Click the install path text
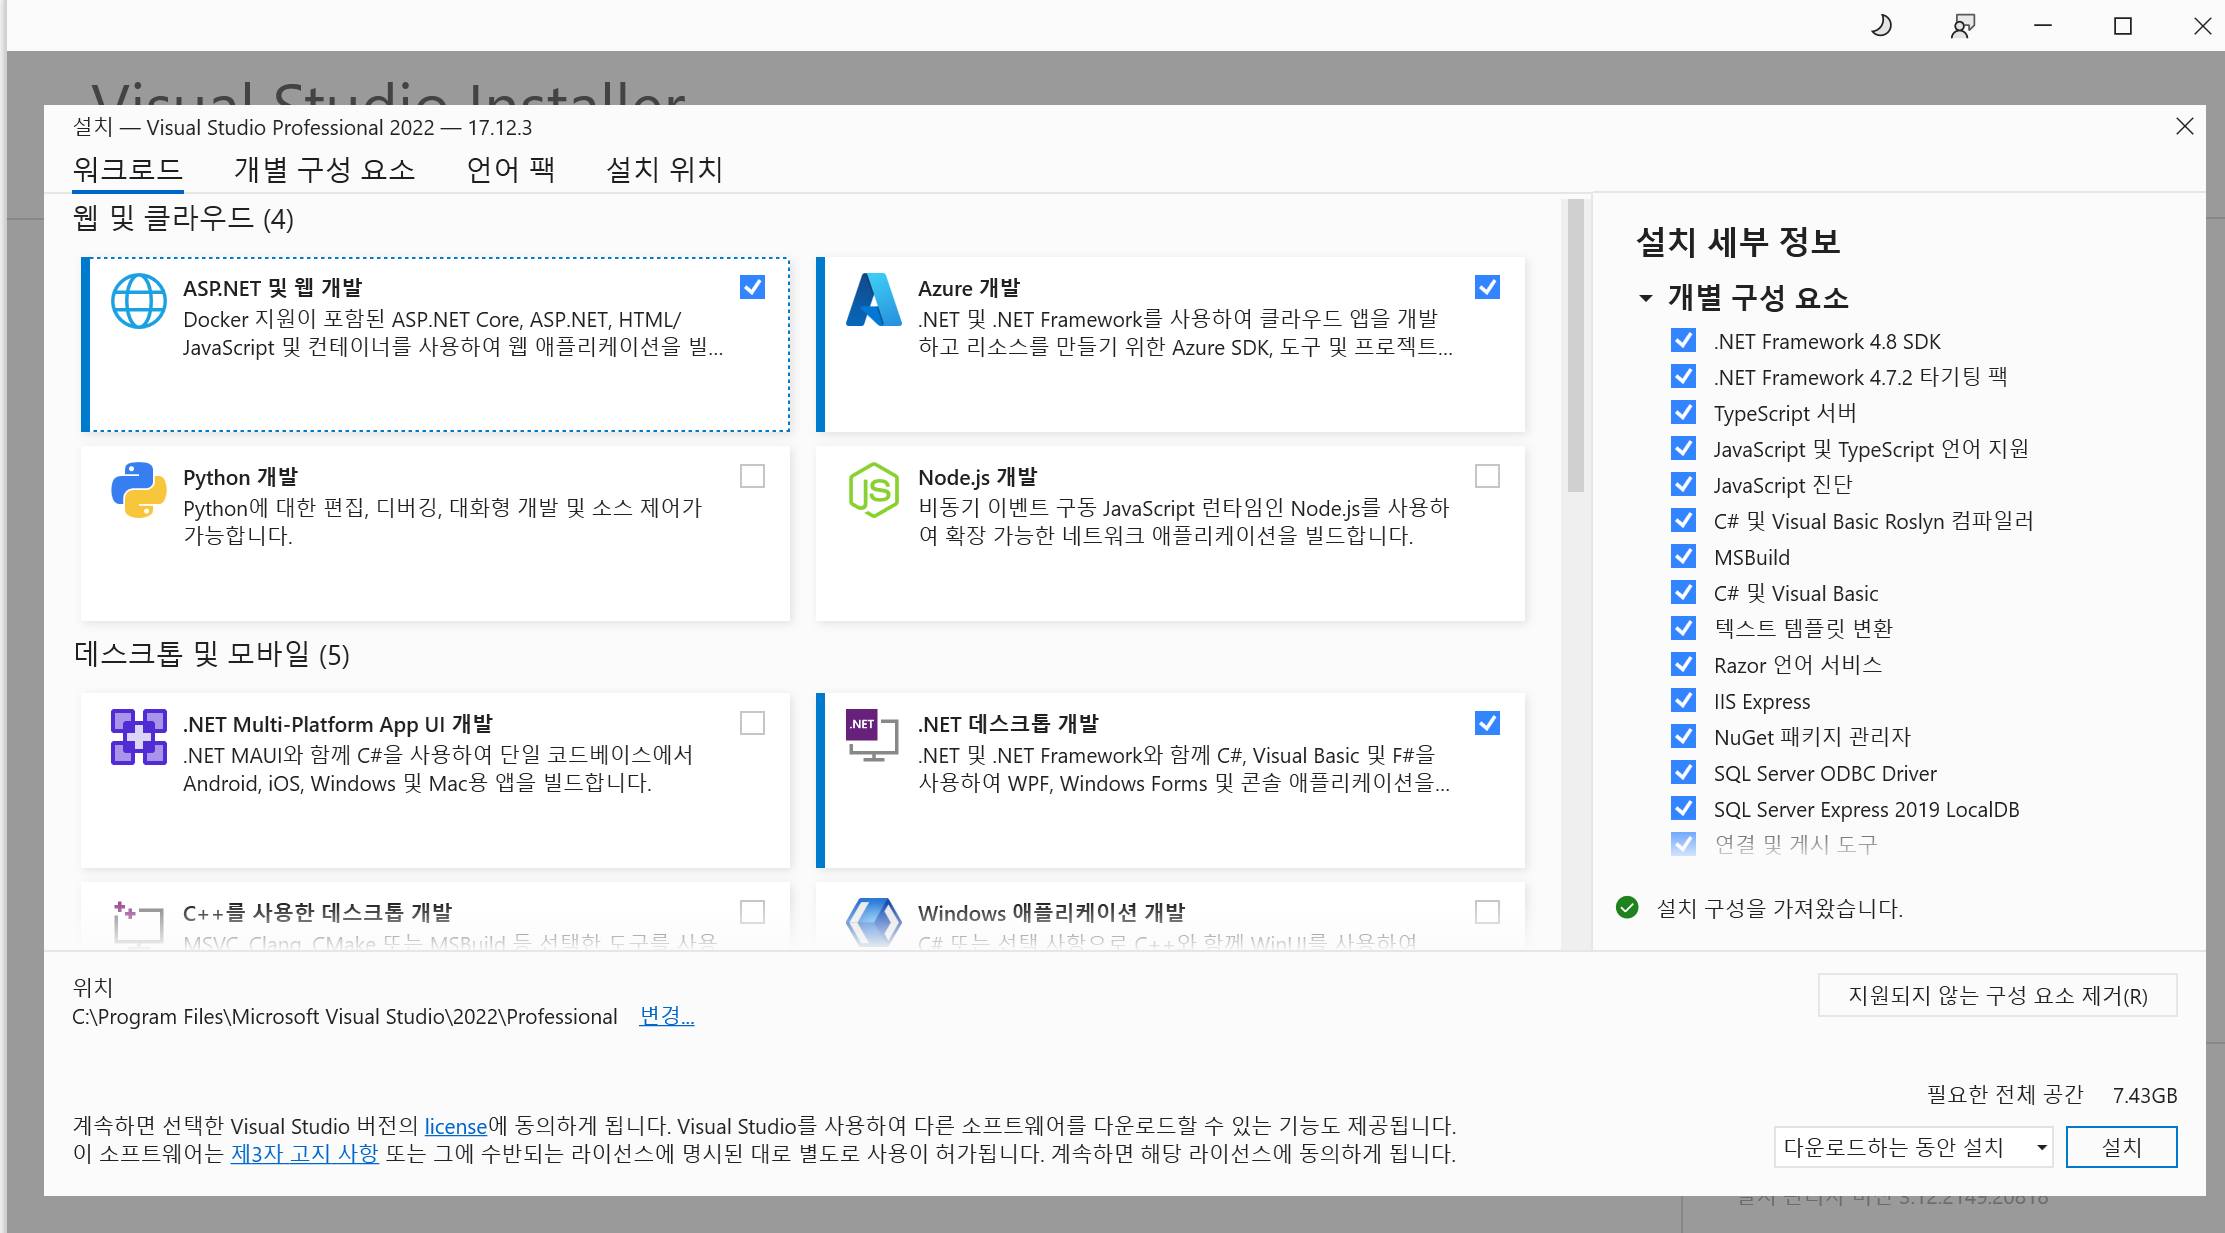The width and height of the screenshot is (2225, 1233). click(345, 1016)
